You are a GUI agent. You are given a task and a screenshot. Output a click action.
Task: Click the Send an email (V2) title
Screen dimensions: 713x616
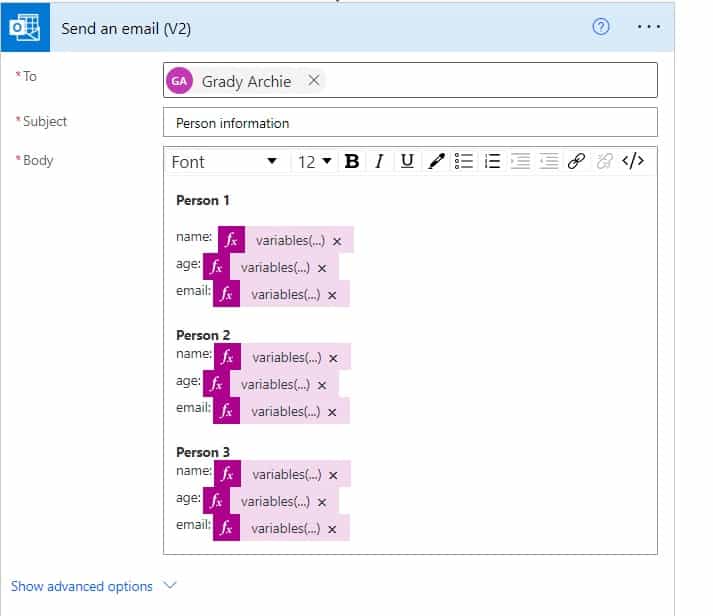point(126,29)
